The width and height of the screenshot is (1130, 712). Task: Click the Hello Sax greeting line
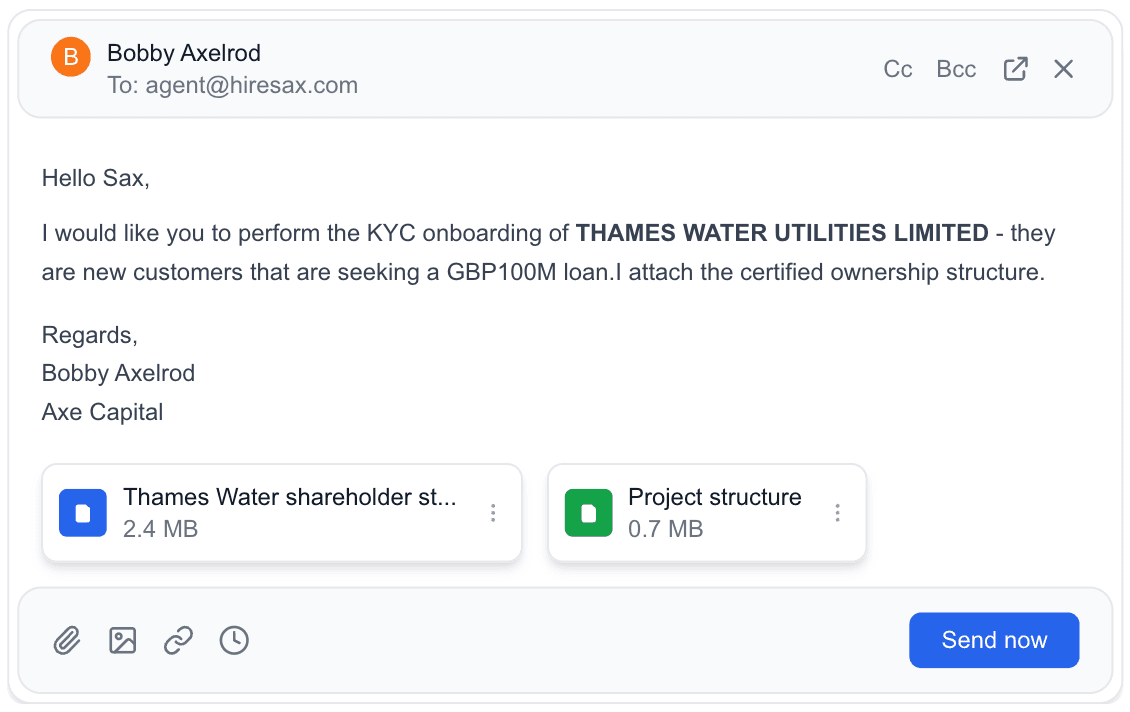click(x=95, y=179)
